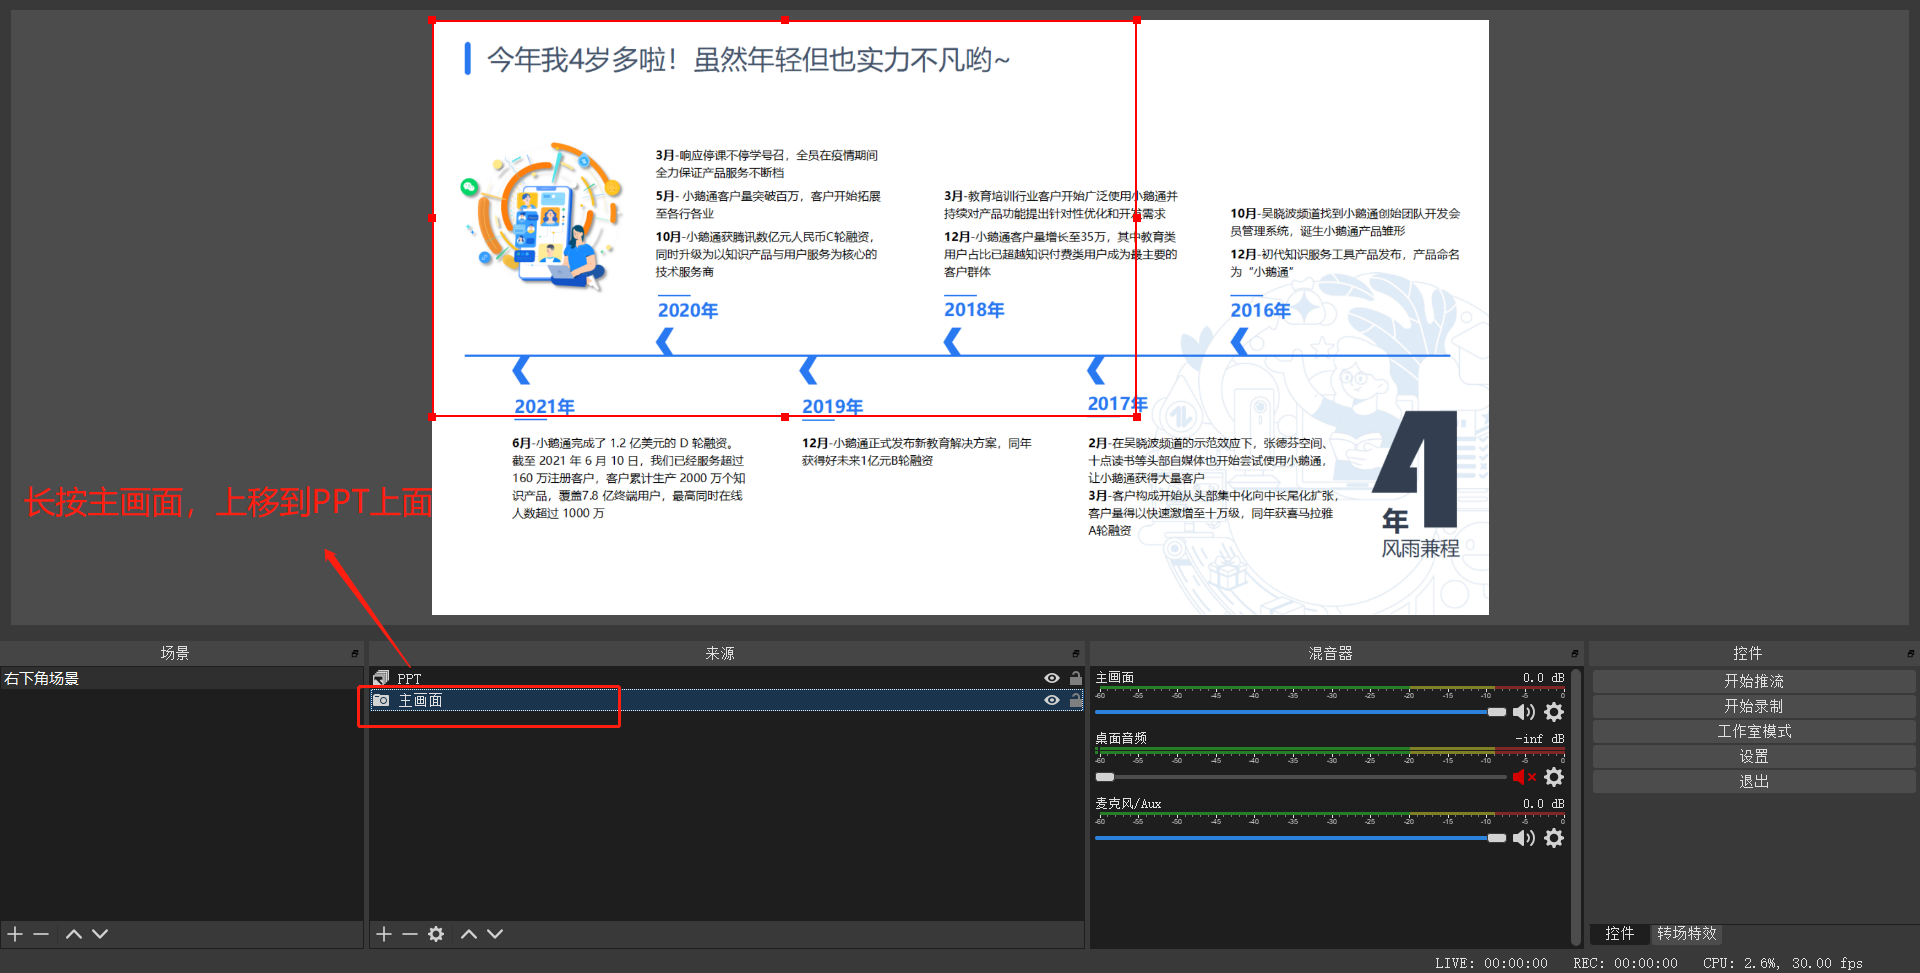
Task: Select the 右下角场景 scene
Action: 181,678
